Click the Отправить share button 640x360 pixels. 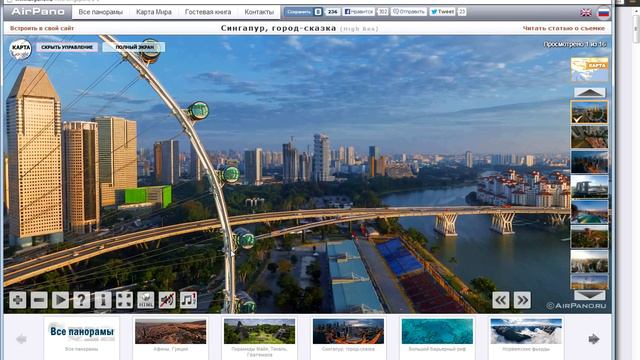[409, 12]
